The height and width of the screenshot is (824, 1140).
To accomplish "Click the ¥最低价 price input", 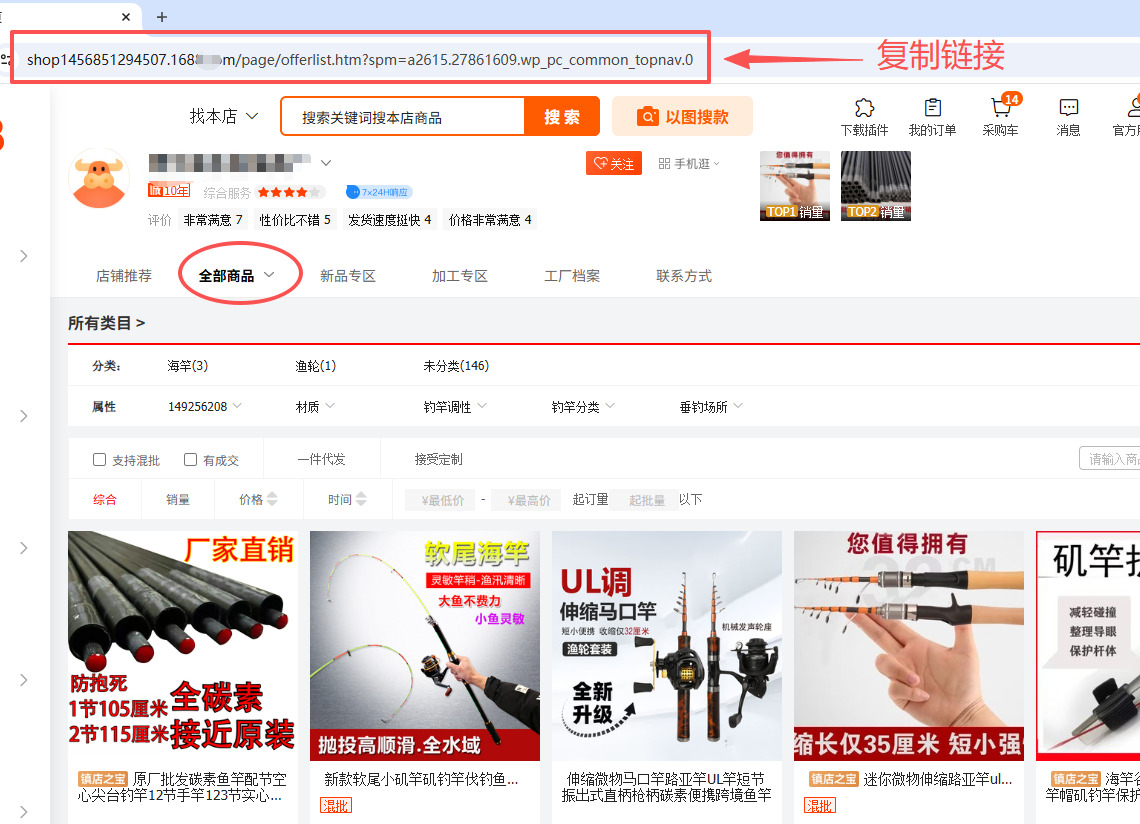I will [439, 500].
